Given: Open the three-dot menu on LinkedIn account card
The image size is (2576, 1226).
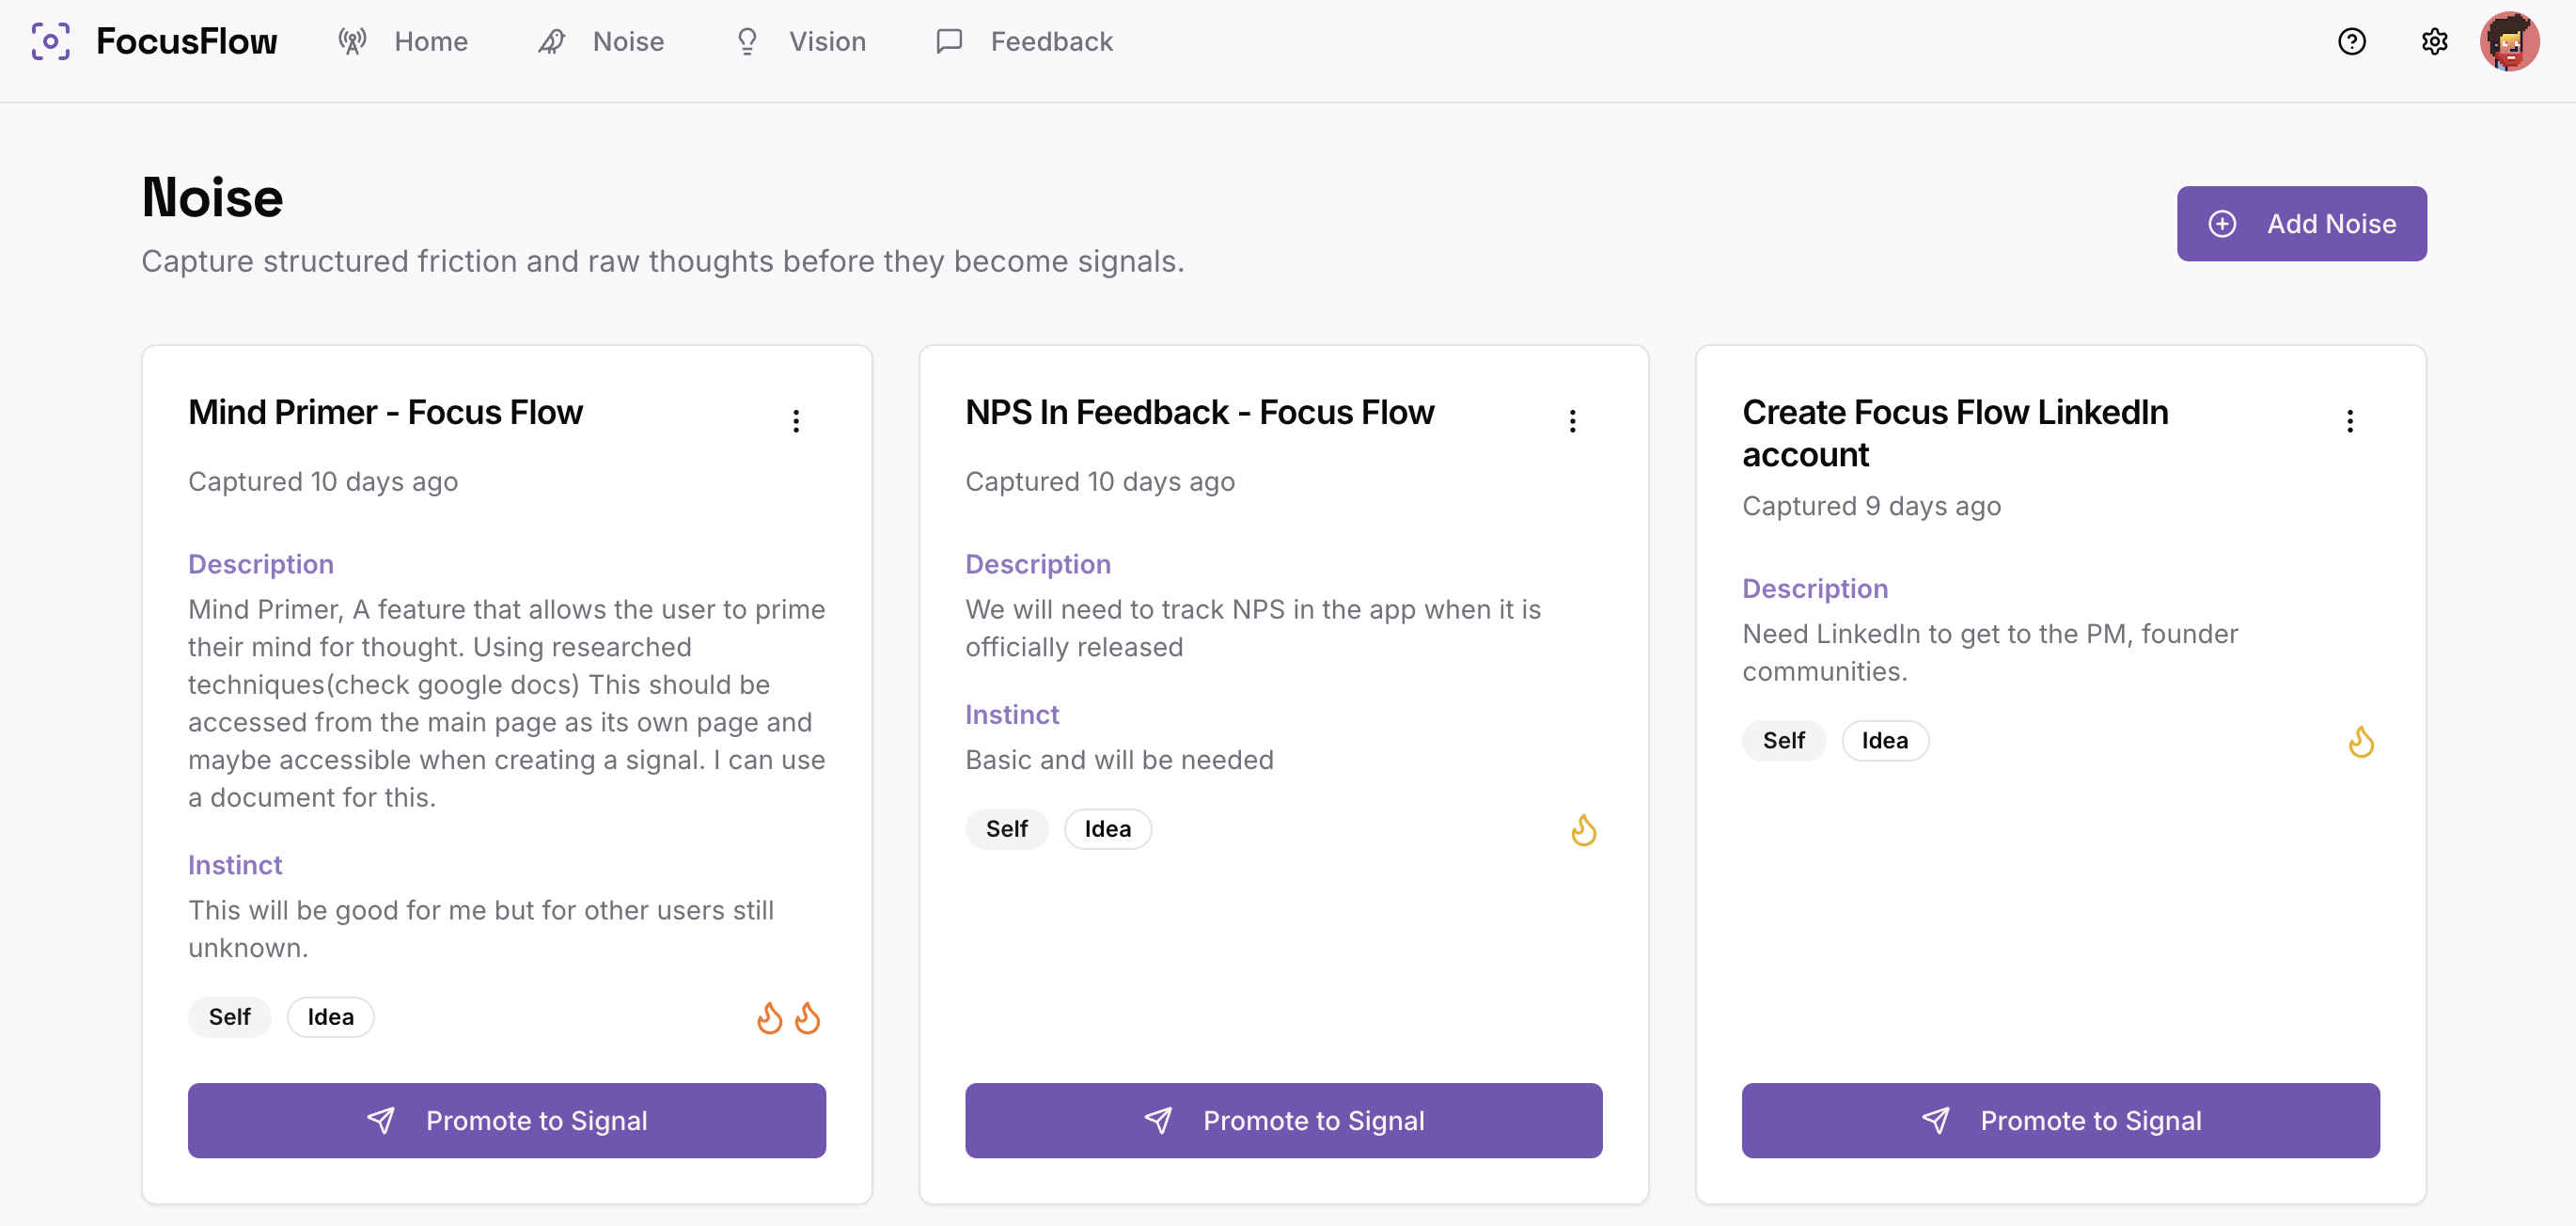Looking at the screenshot, I should (x=2350, y=421).
